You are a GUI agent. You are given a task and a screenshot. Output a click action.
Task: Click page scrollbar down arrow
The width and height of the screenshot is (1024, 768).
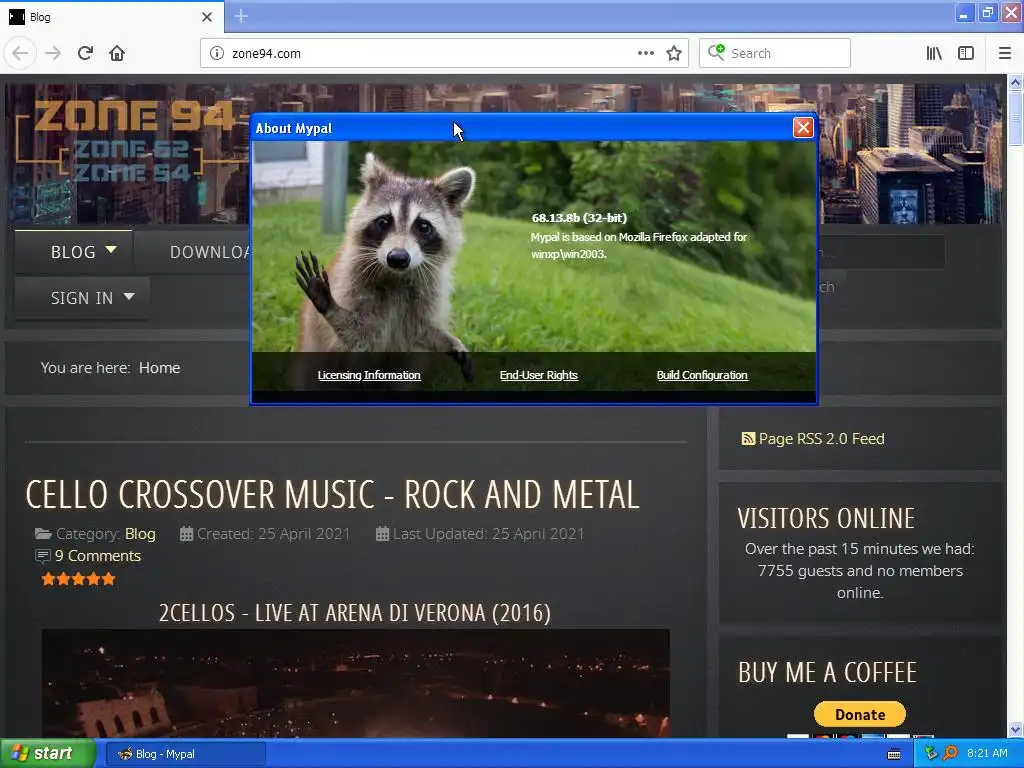[1015, 729]
